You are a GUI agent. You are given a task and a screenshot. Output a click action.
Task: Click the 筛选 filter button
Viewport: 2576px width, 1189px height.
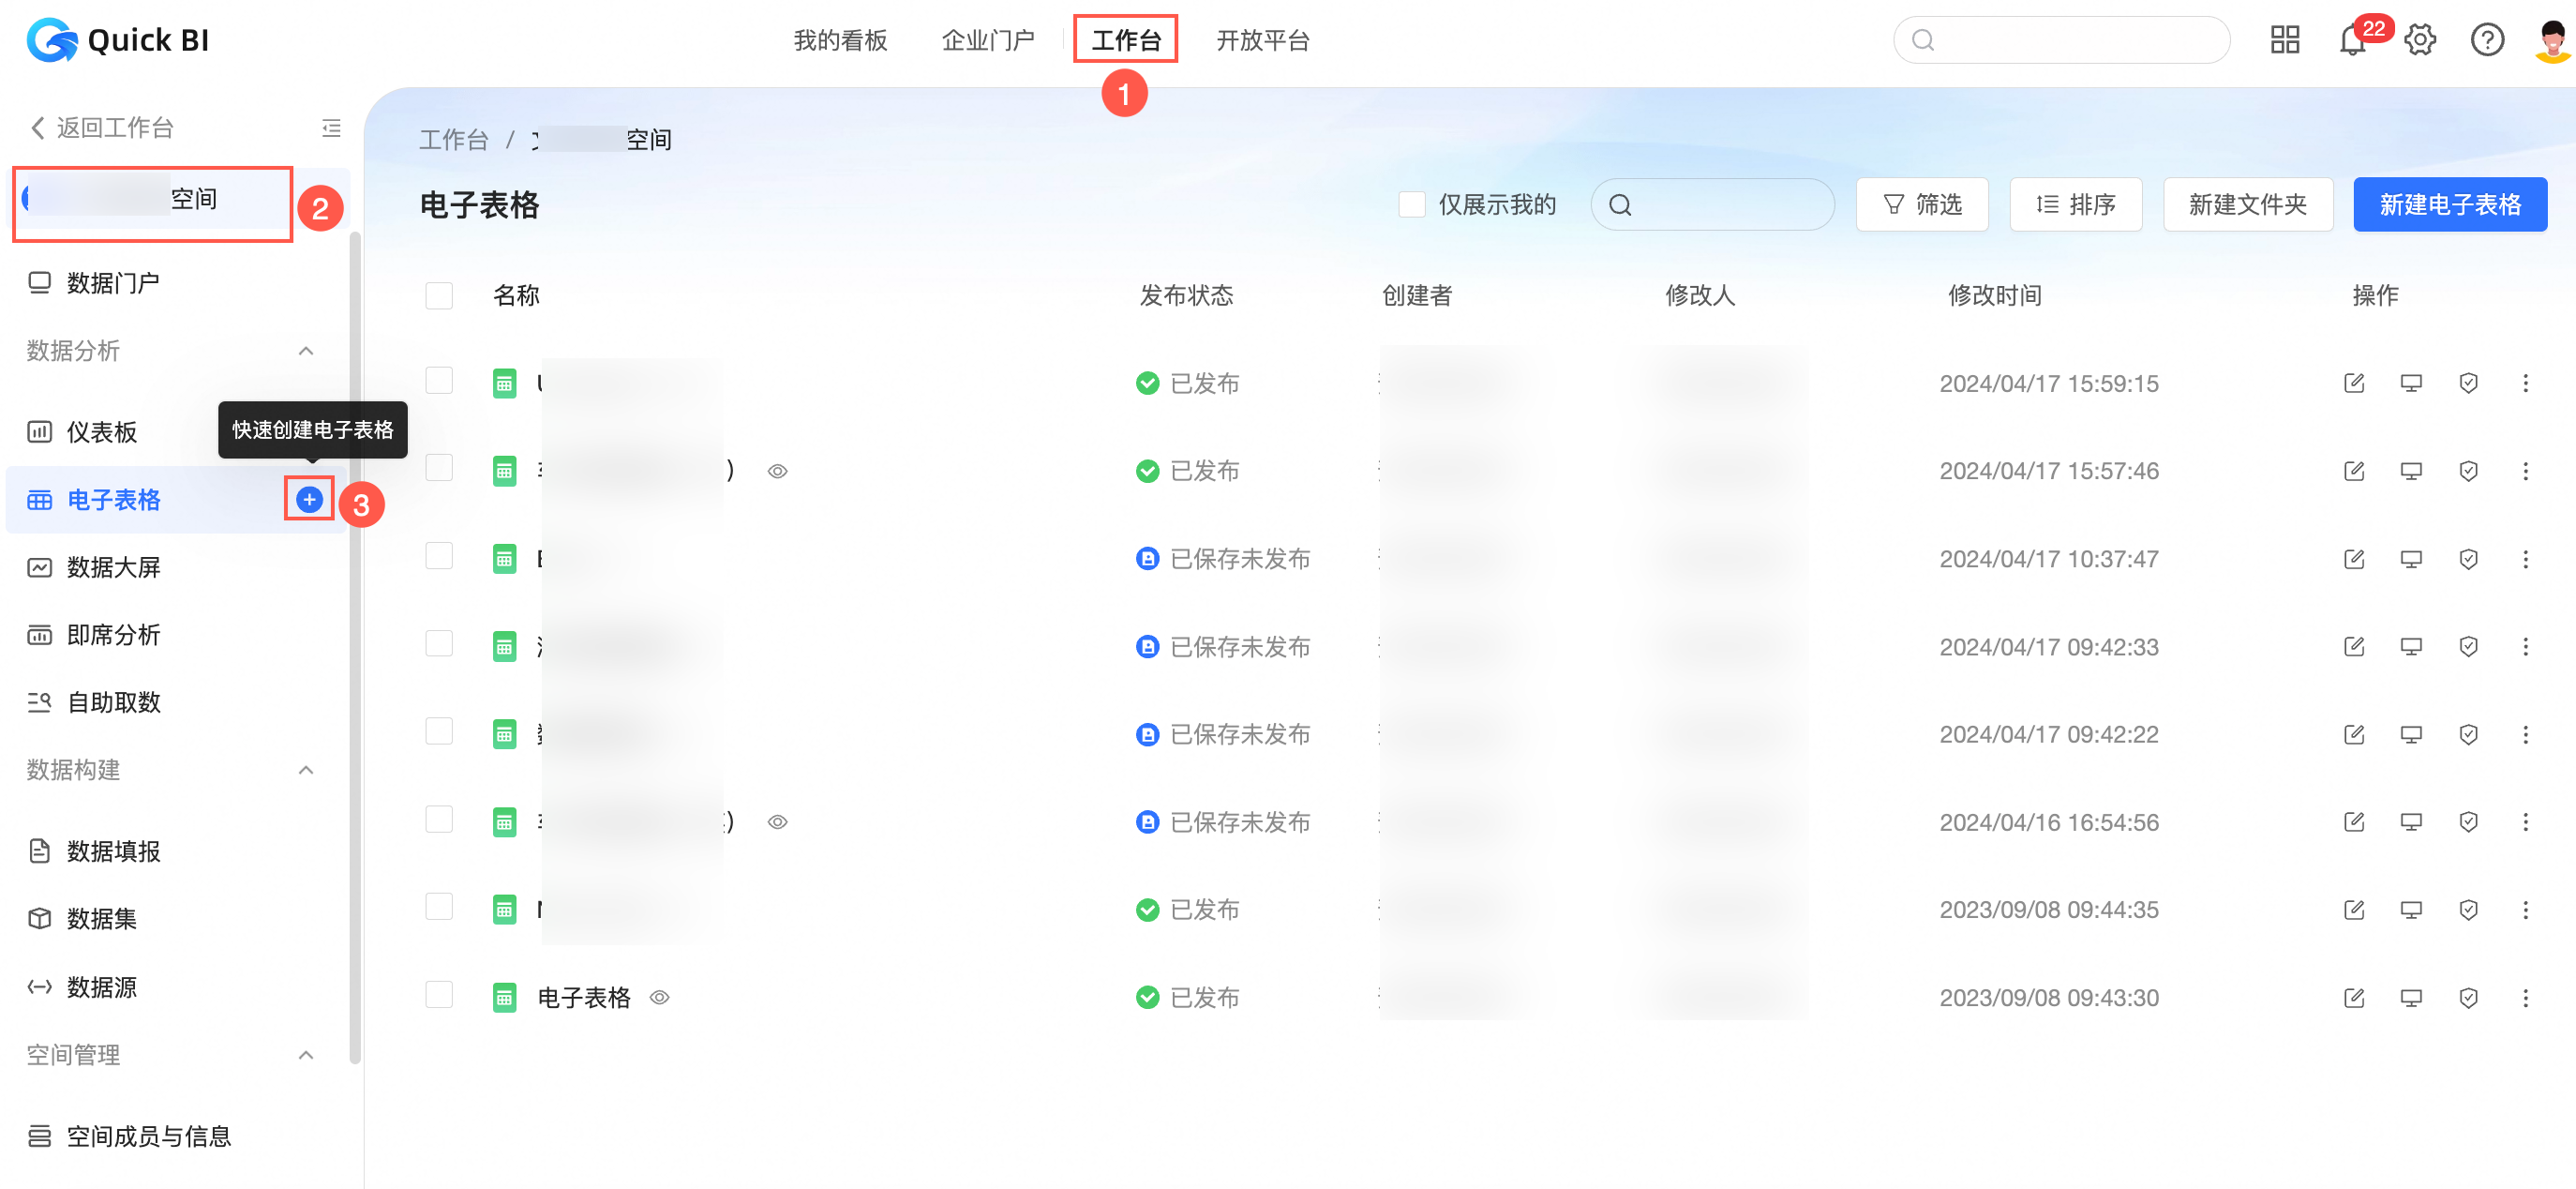[x=1921, y=205]
